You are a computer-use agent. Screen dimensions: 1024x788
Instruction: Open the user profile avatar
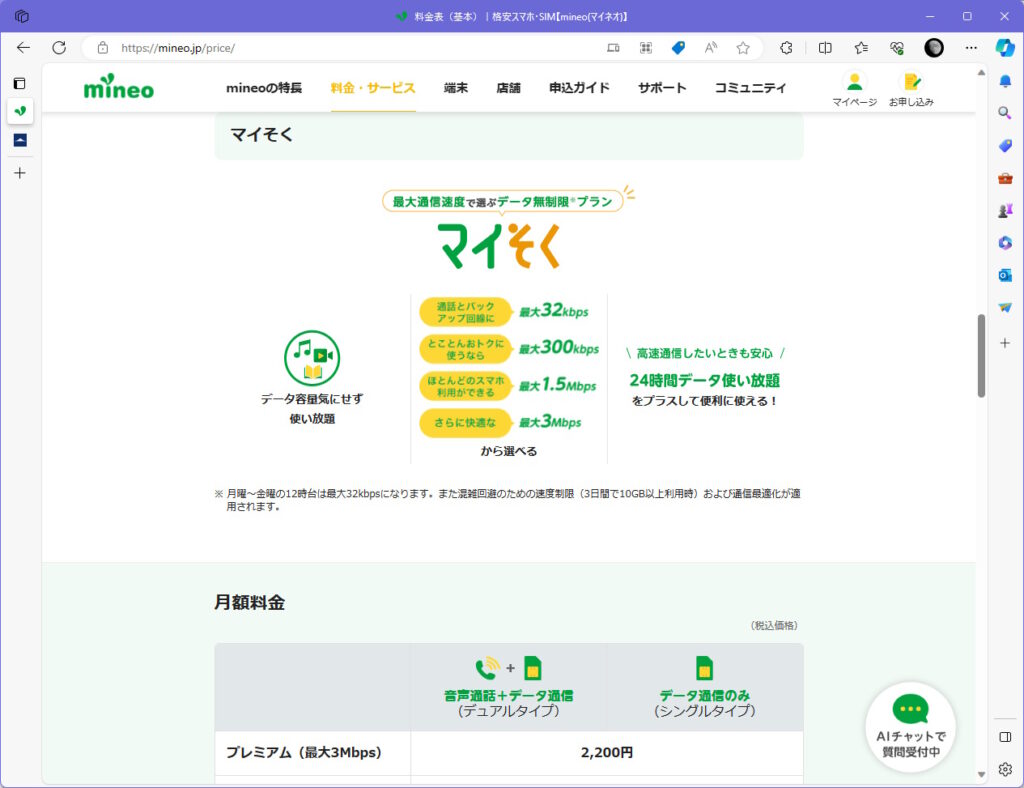[934, 48]
